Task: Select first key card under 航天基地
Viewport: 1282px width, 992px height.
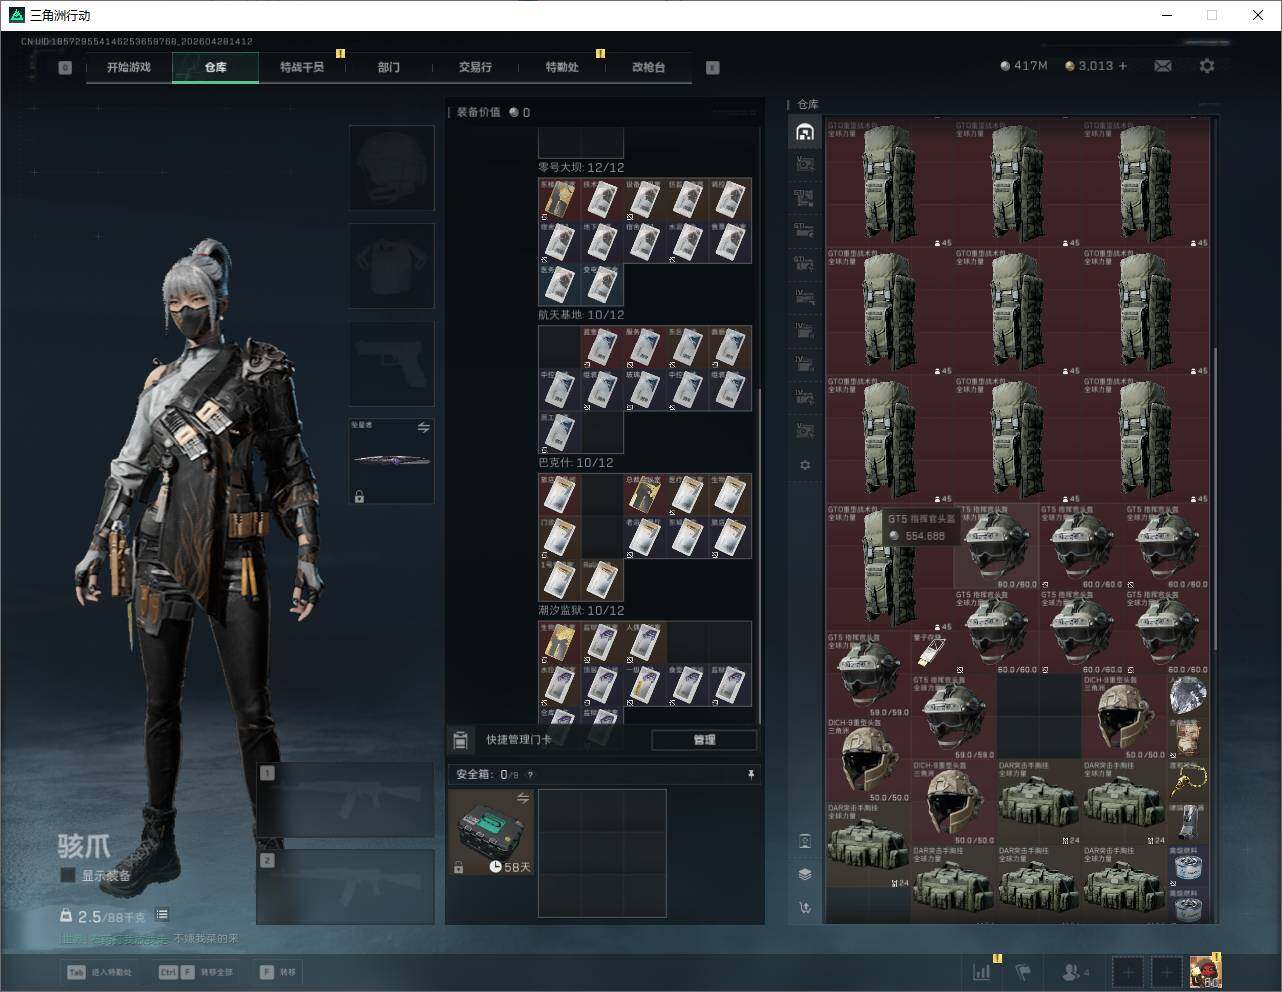Action: coord(602,347)
